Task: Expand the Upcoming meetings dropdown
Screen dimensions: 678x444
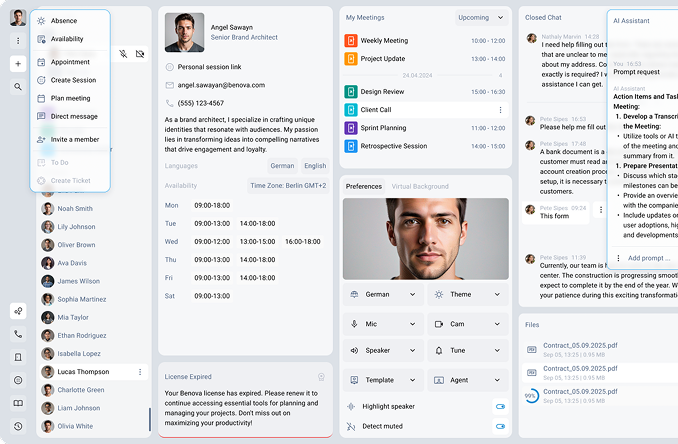Action: pyautogui.click(x=479, y=18)
